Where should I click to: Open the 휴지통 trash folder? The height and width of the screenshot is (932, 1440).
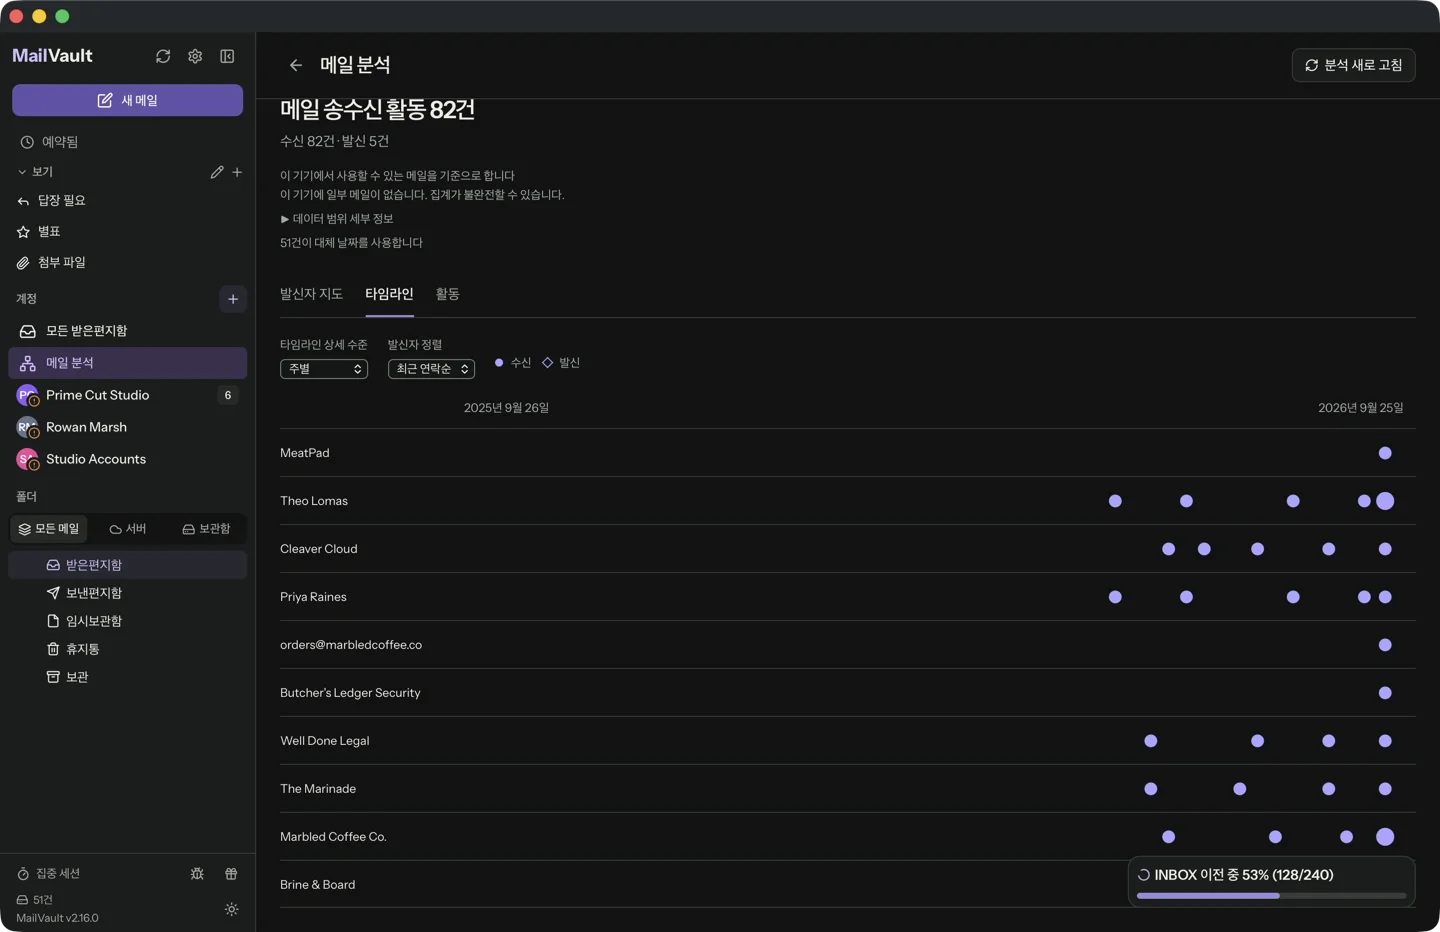[x=128, y=649]
